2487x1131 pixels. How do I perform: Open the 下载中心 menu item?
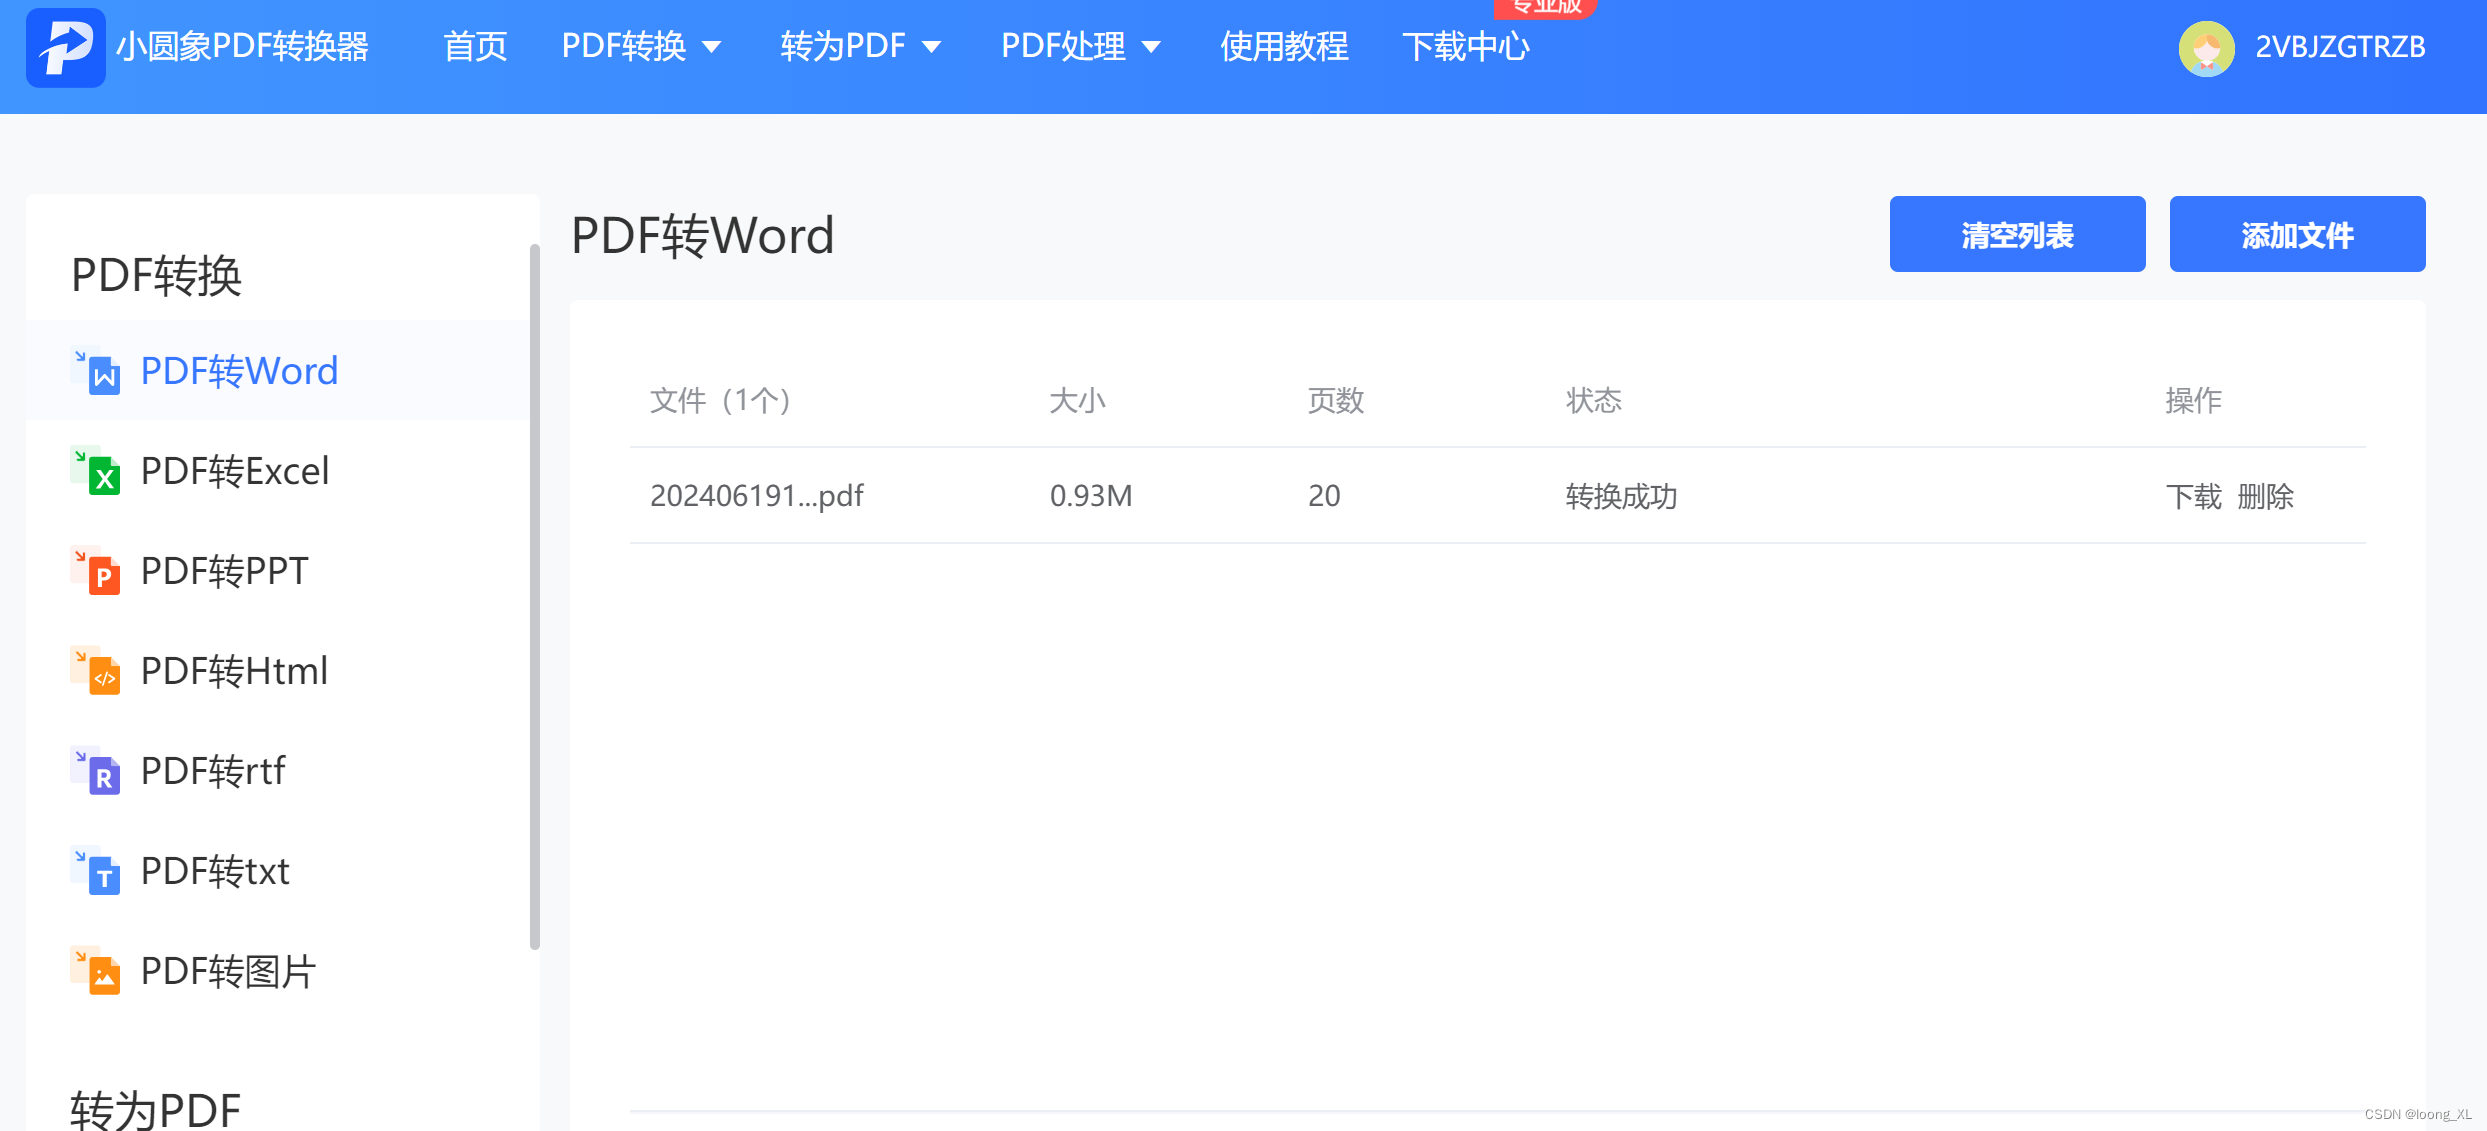tap(1465, 47)
